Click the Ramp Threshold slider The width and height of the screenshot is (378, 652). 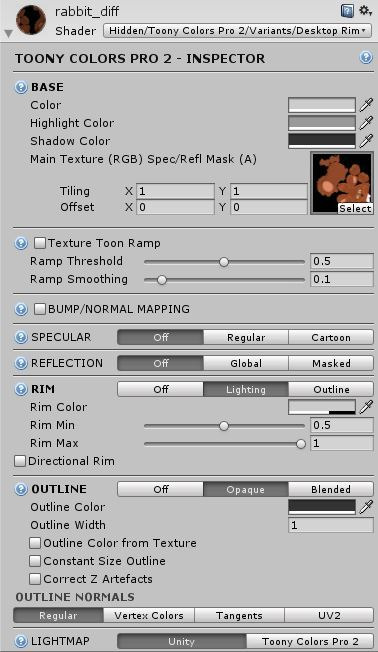pyautogui.click(x=224, y=262)
